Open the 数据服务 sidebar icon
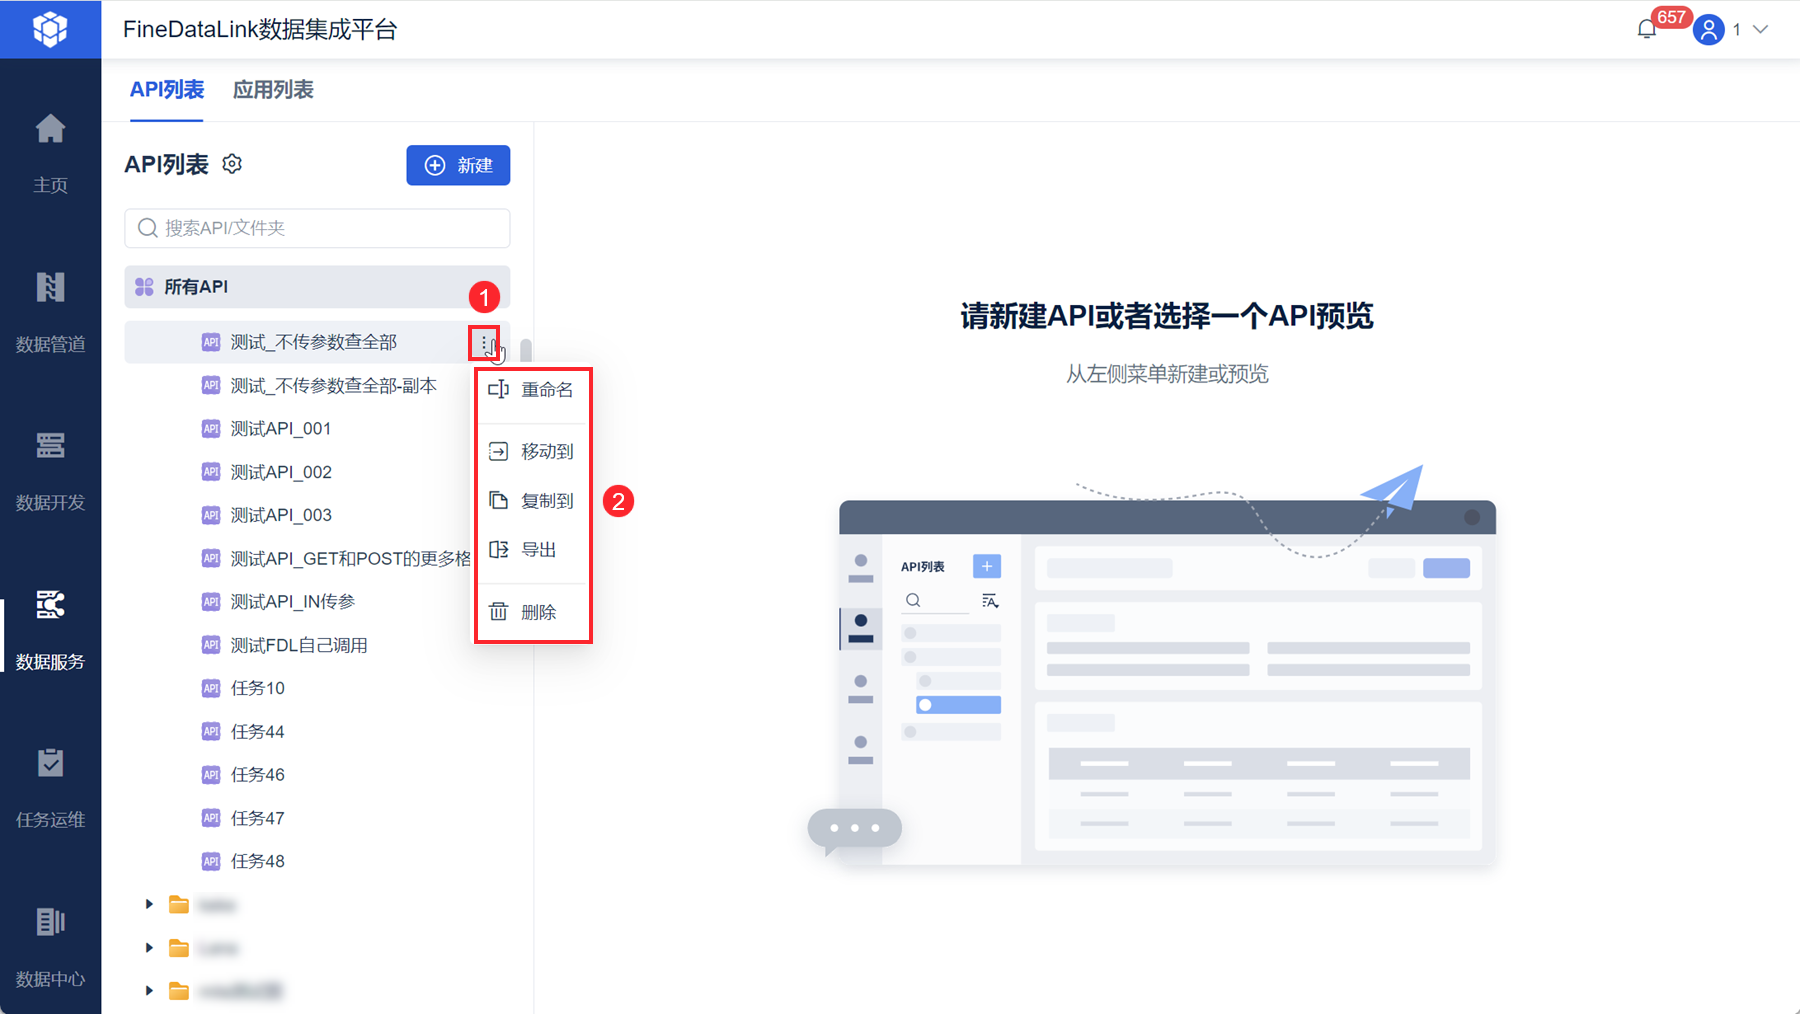Viewport: 1800px width, 1014px height. [x=50, y=604]
